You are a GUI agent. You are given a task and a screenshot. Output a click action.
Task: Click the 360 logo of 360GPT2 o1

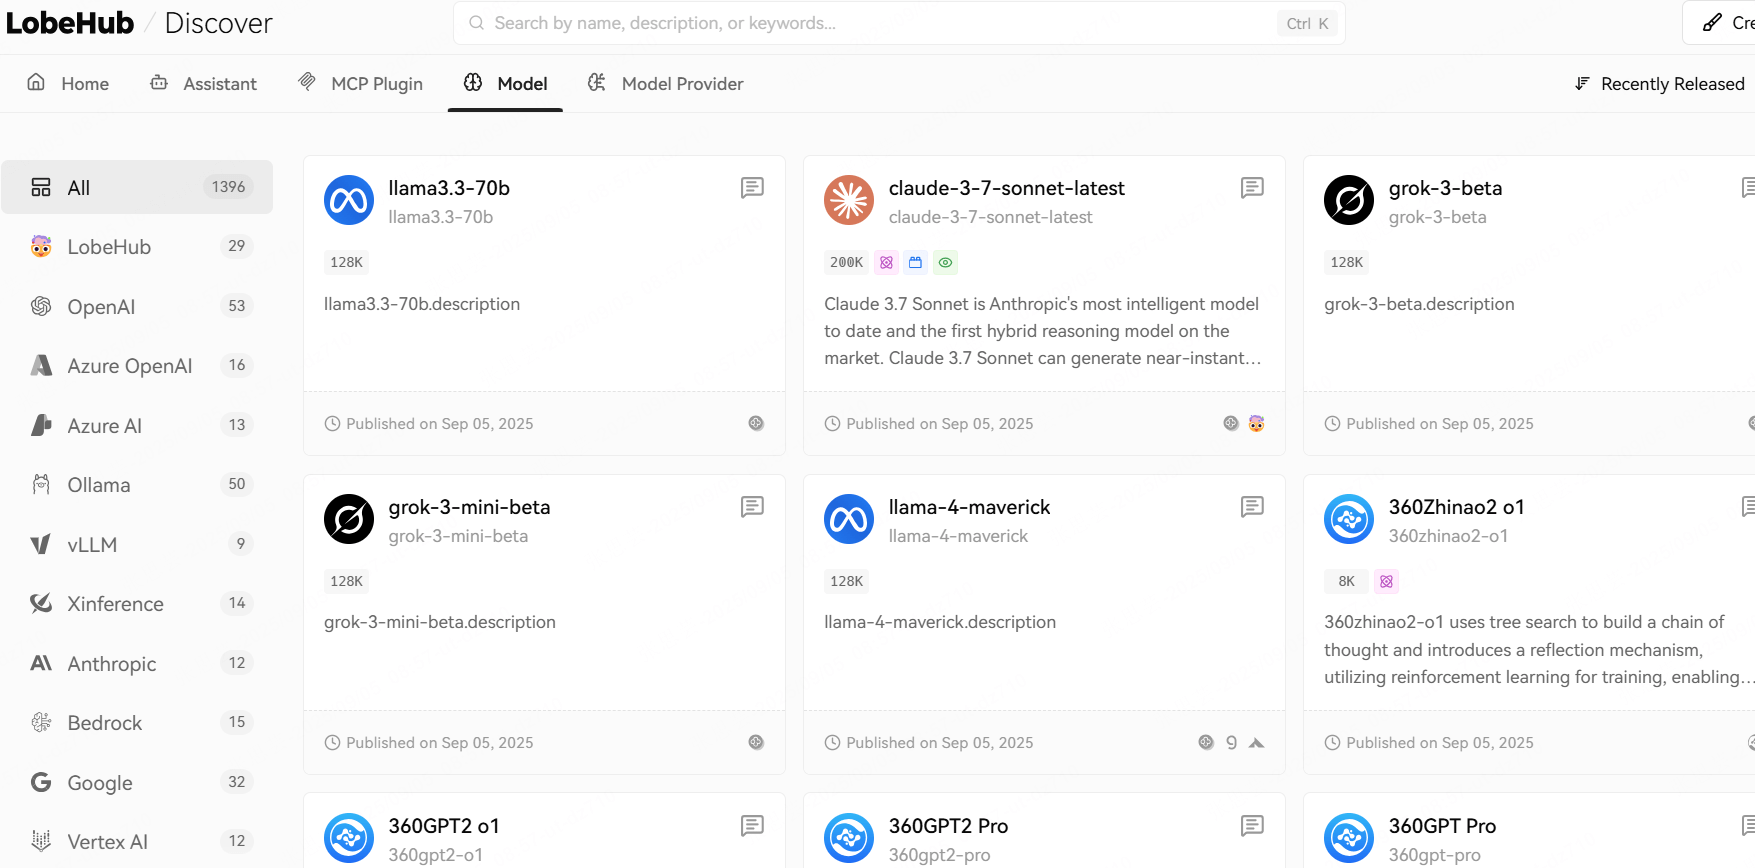[349, 838]
